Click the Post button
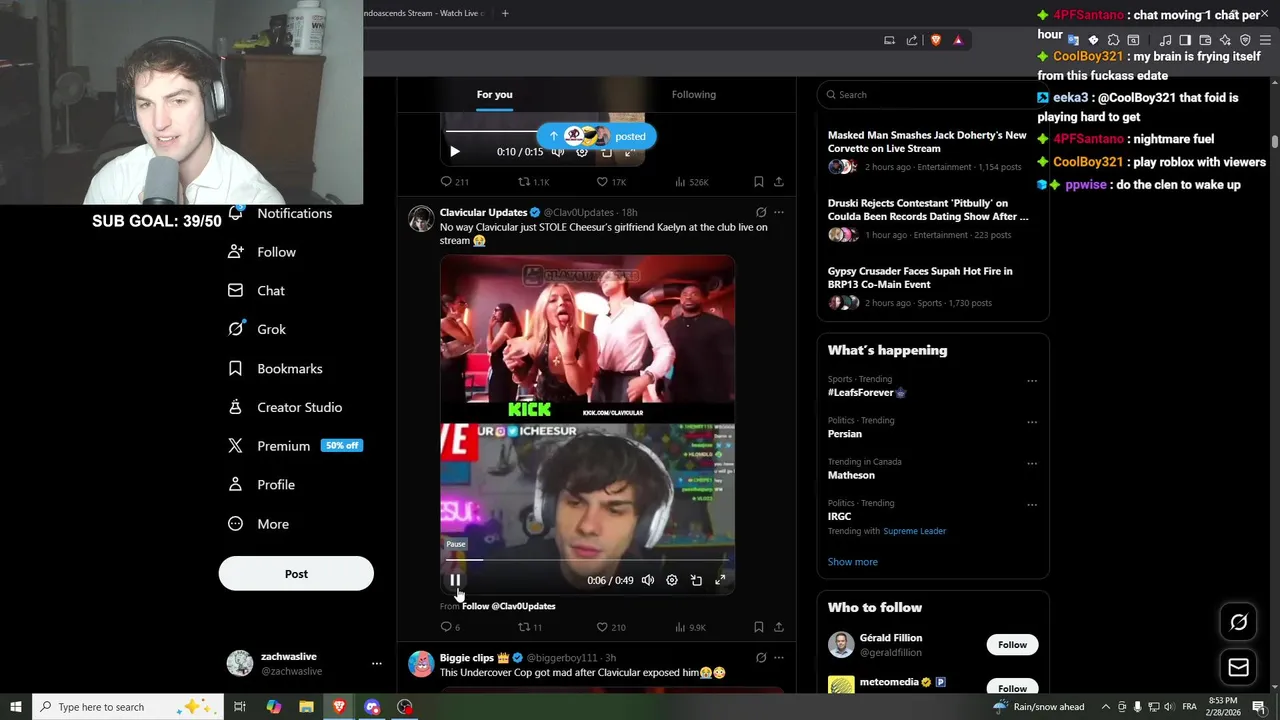The width and height of the screenshot is (1280, 720). coord(296,574)
